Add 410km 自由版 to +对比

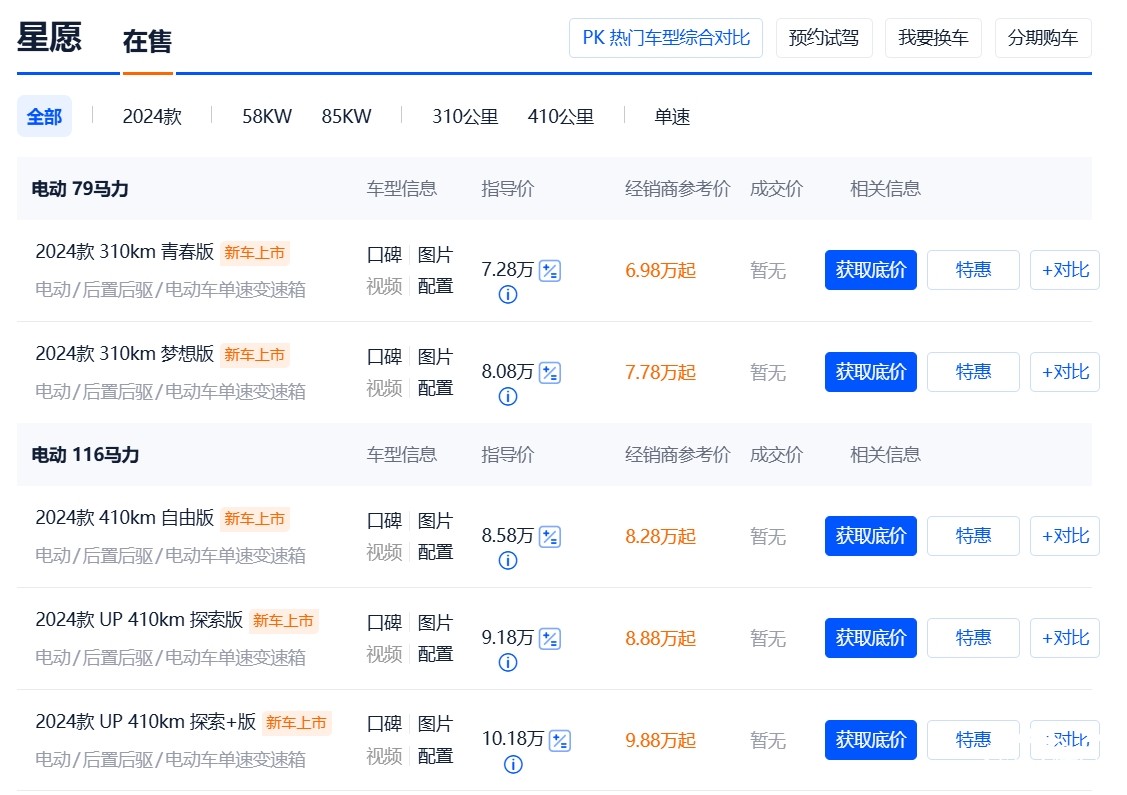1065,536
